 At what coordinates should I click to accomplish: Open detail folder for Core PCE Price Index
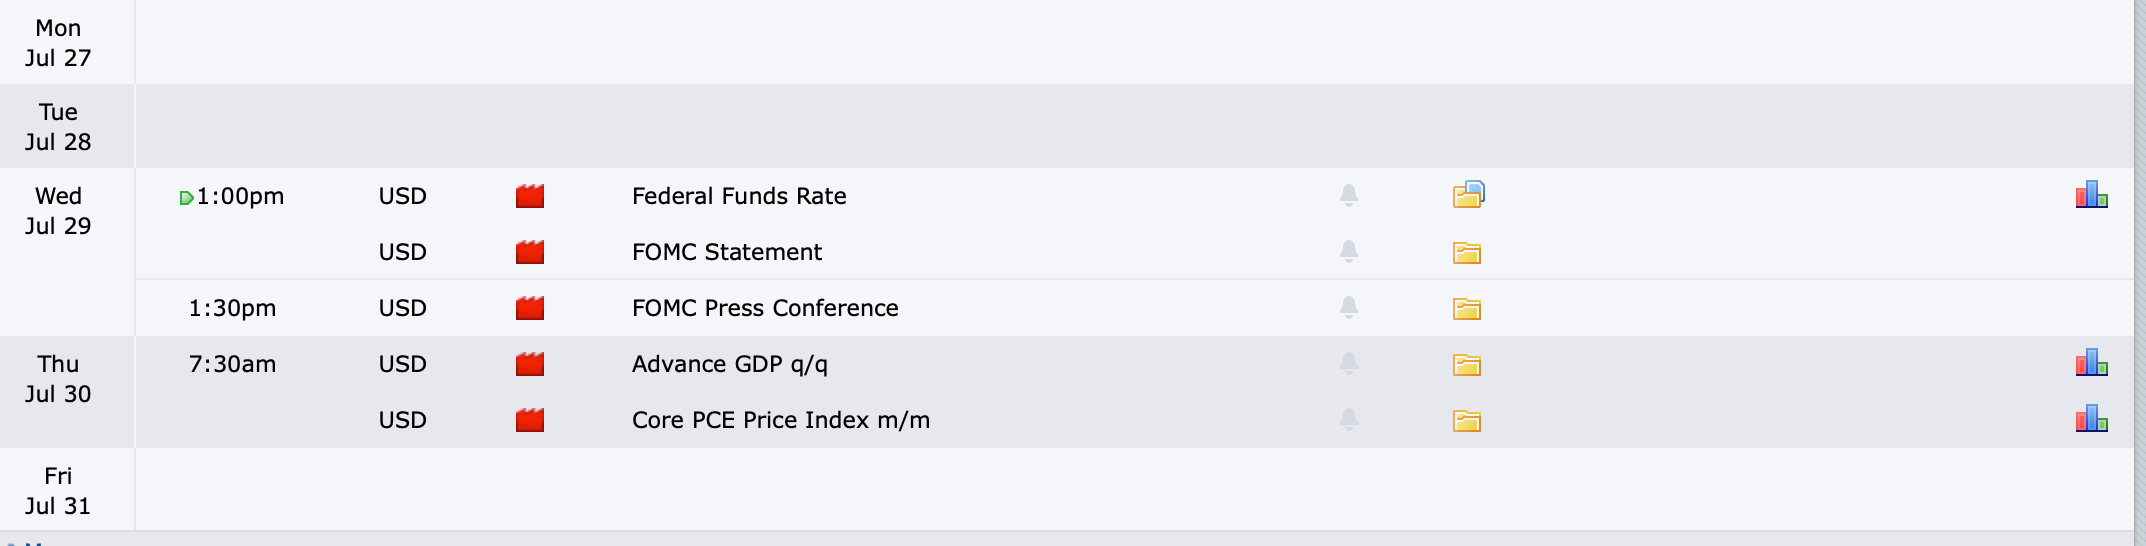[x=1467, y=421]
